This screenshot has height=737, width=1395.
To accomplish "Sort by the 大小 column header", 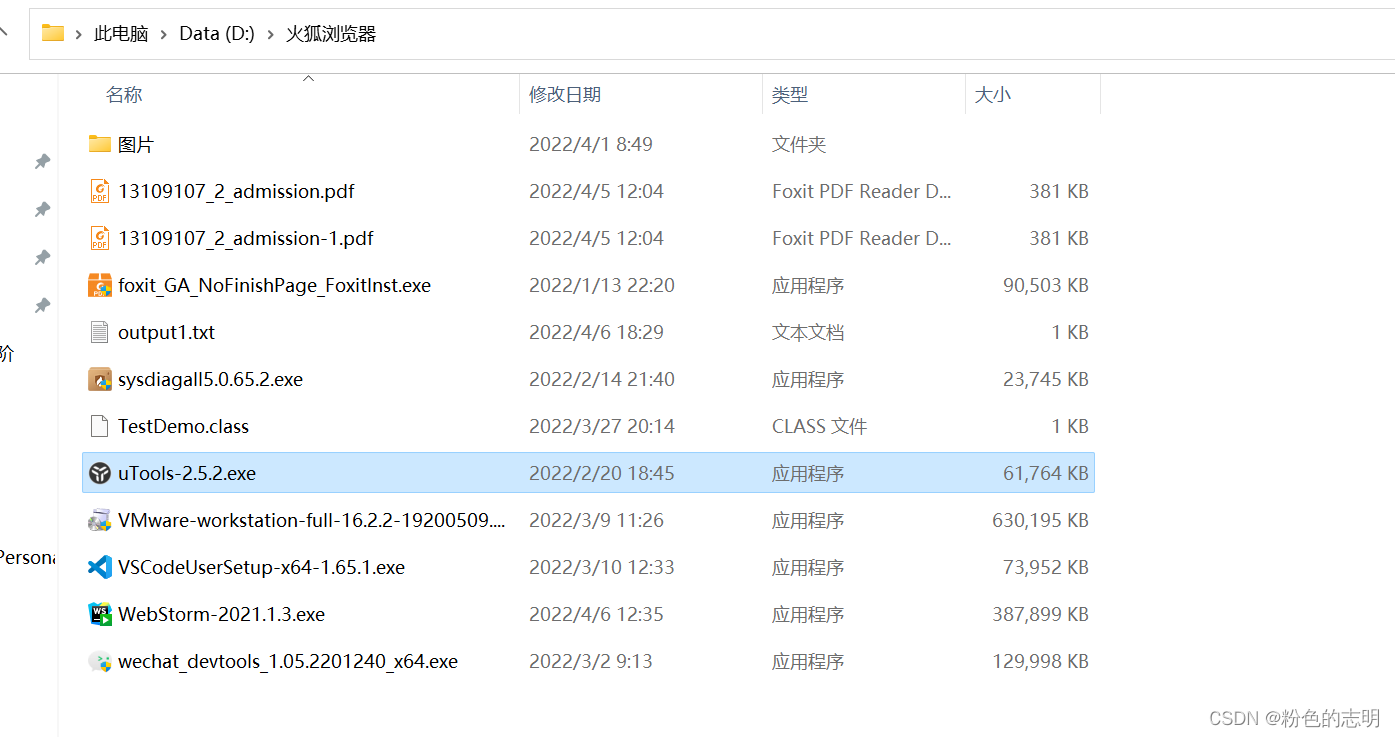I will (993, 94).
